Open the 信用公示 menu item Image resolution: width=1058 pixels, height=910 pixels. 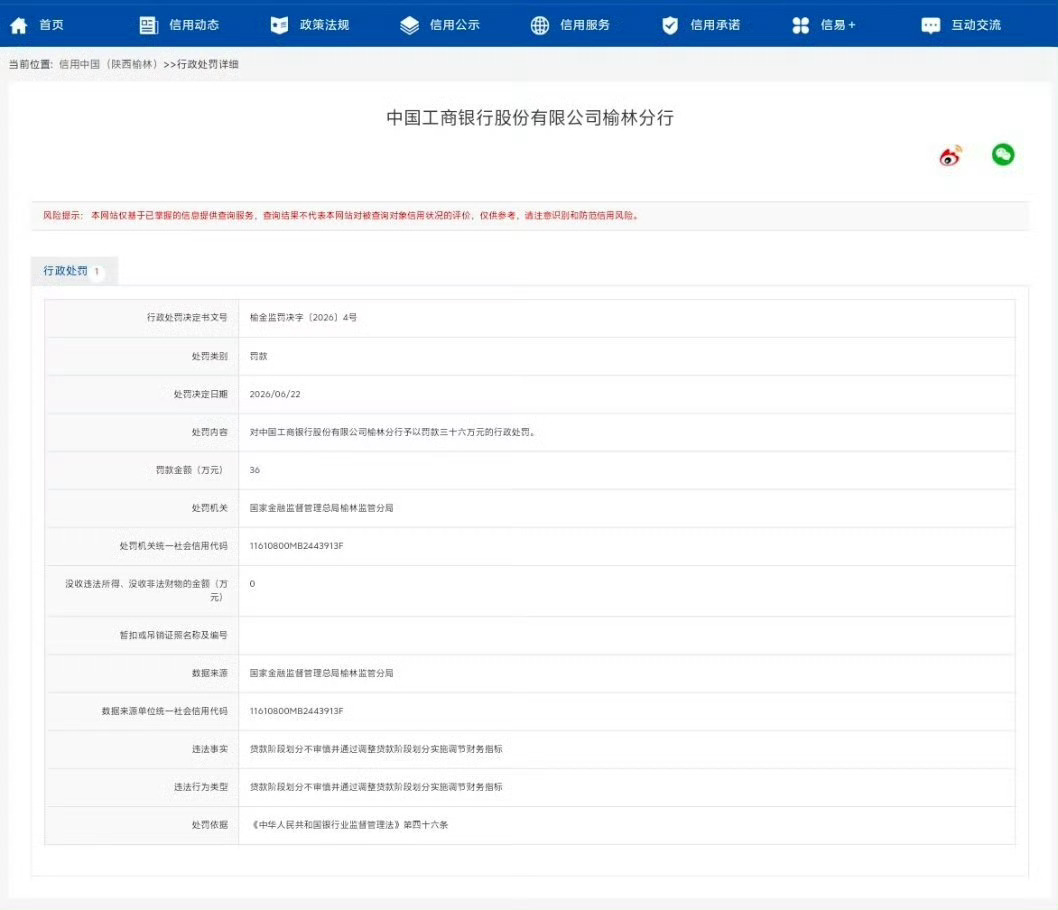point(454,25)
